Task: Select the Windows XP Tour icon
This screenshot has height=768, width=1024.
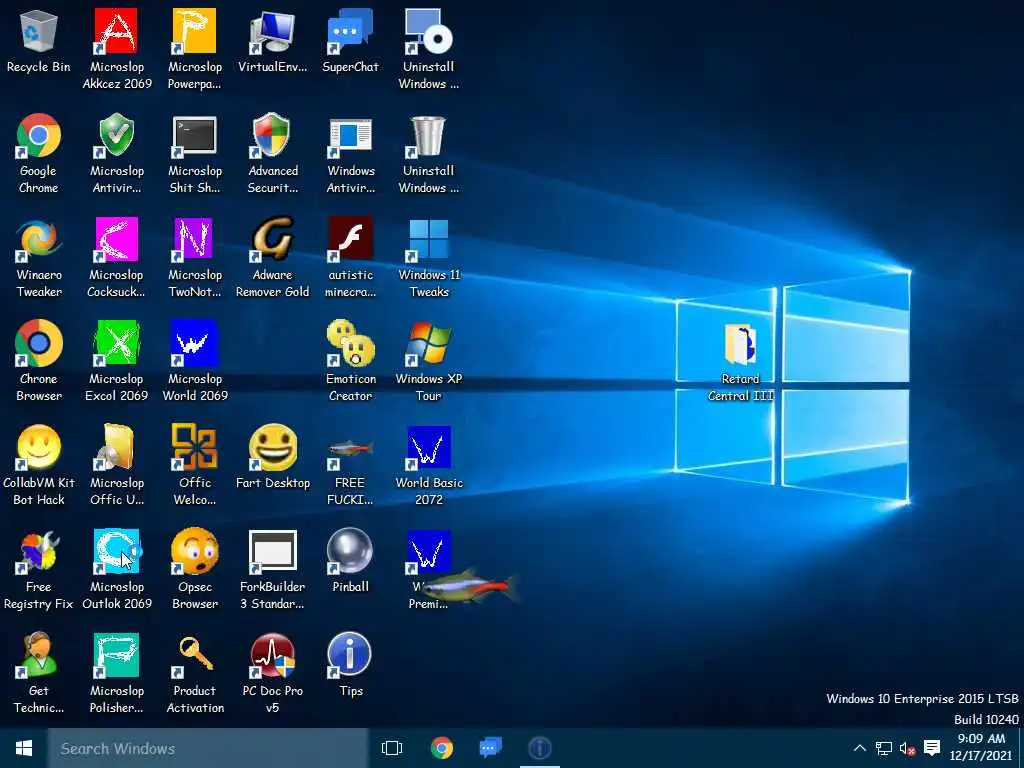Action: pyautogui.click(x=428, y=343)
